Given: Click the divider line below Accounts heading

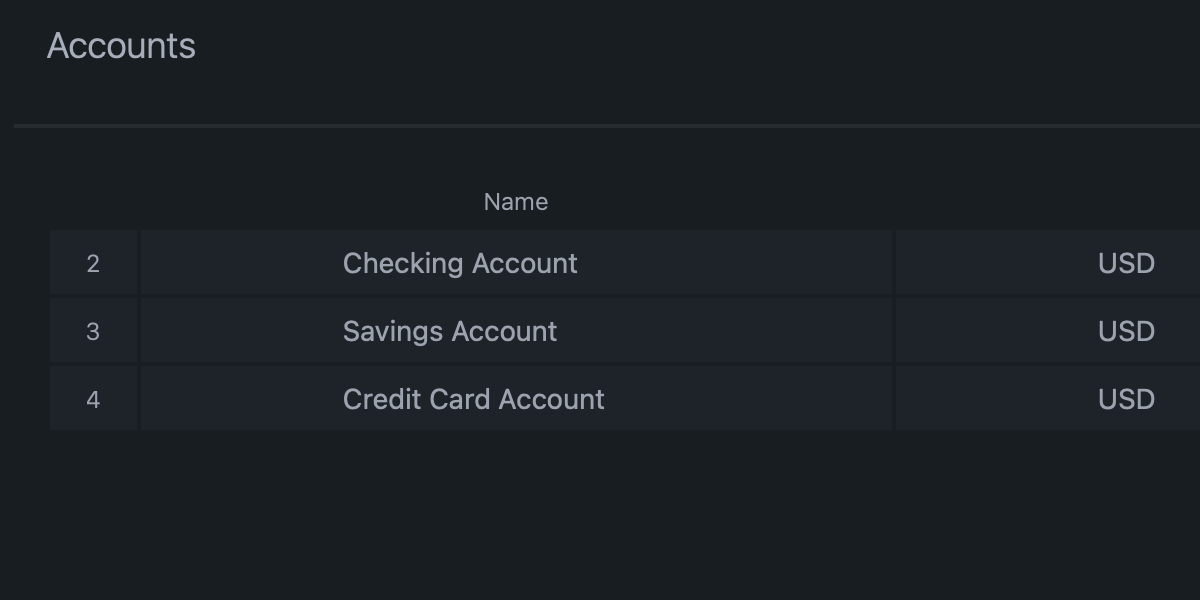Looking at the screenshot, I should tap(607, 126).
